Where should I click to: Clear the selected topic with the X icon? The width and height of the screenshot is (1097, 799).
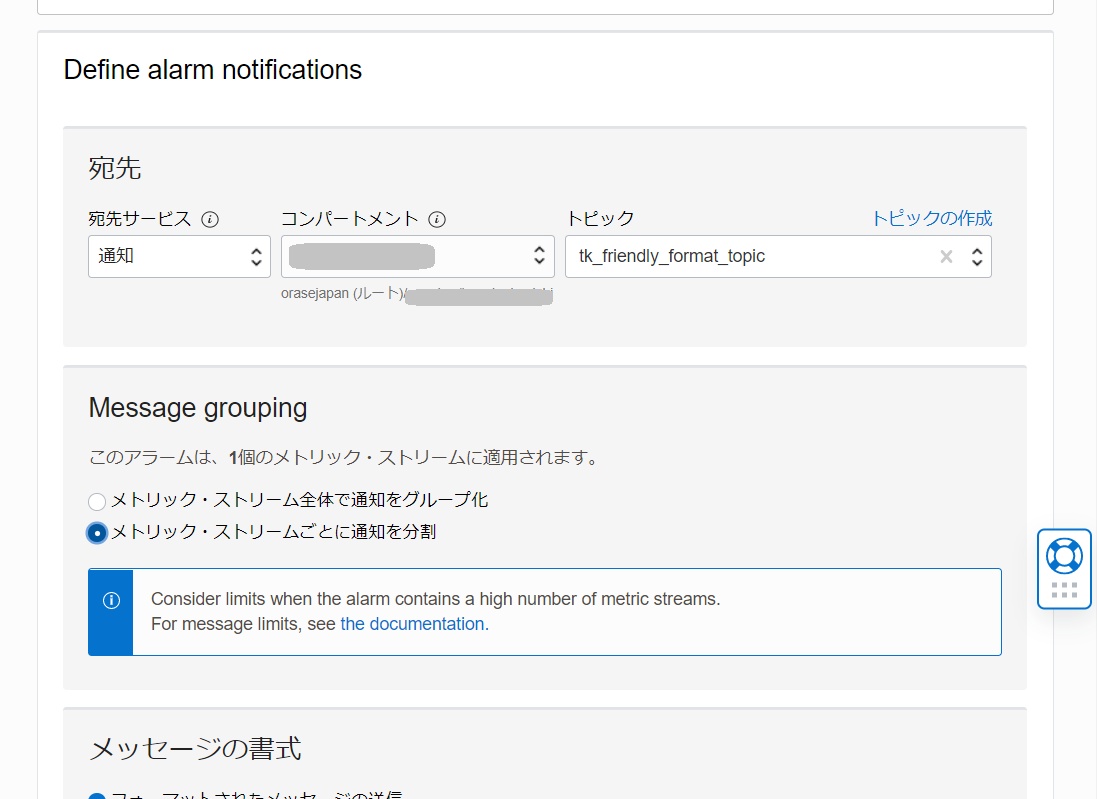(x=946, y=257)
